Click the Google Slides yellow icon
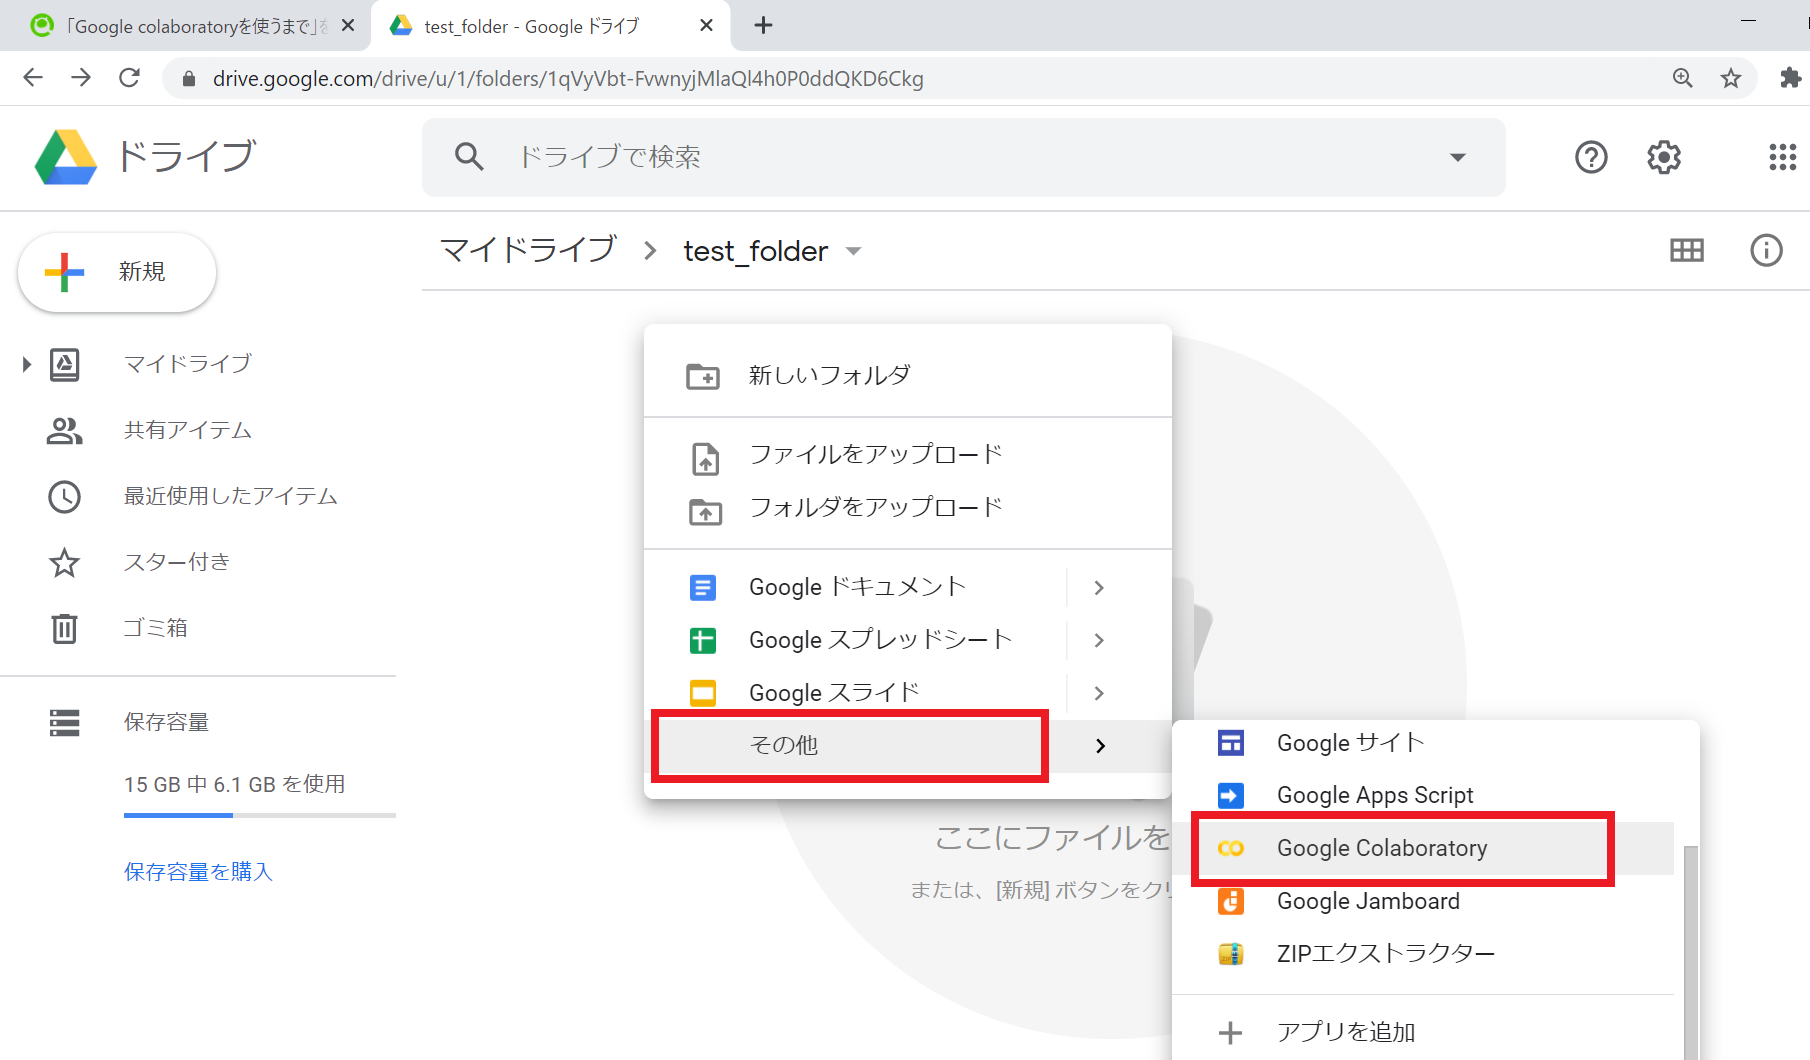The width and height of the screenshot is (1810, 1060). 703,693
